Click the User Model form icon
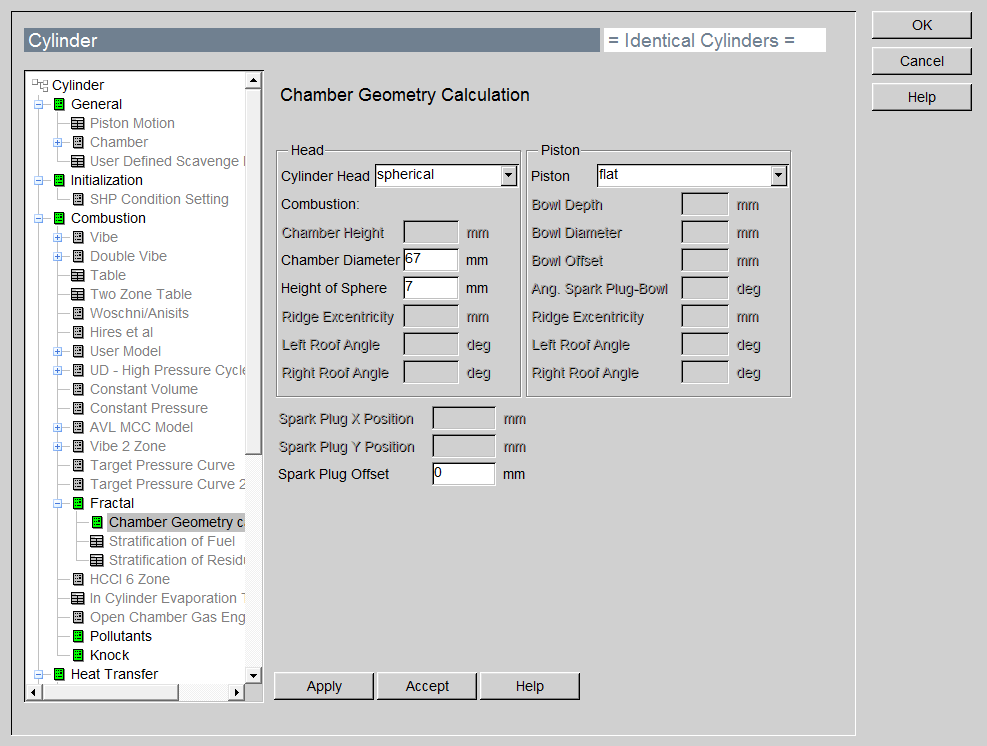The width and height of the screenshot is (987, 746). tap(78, 351)
